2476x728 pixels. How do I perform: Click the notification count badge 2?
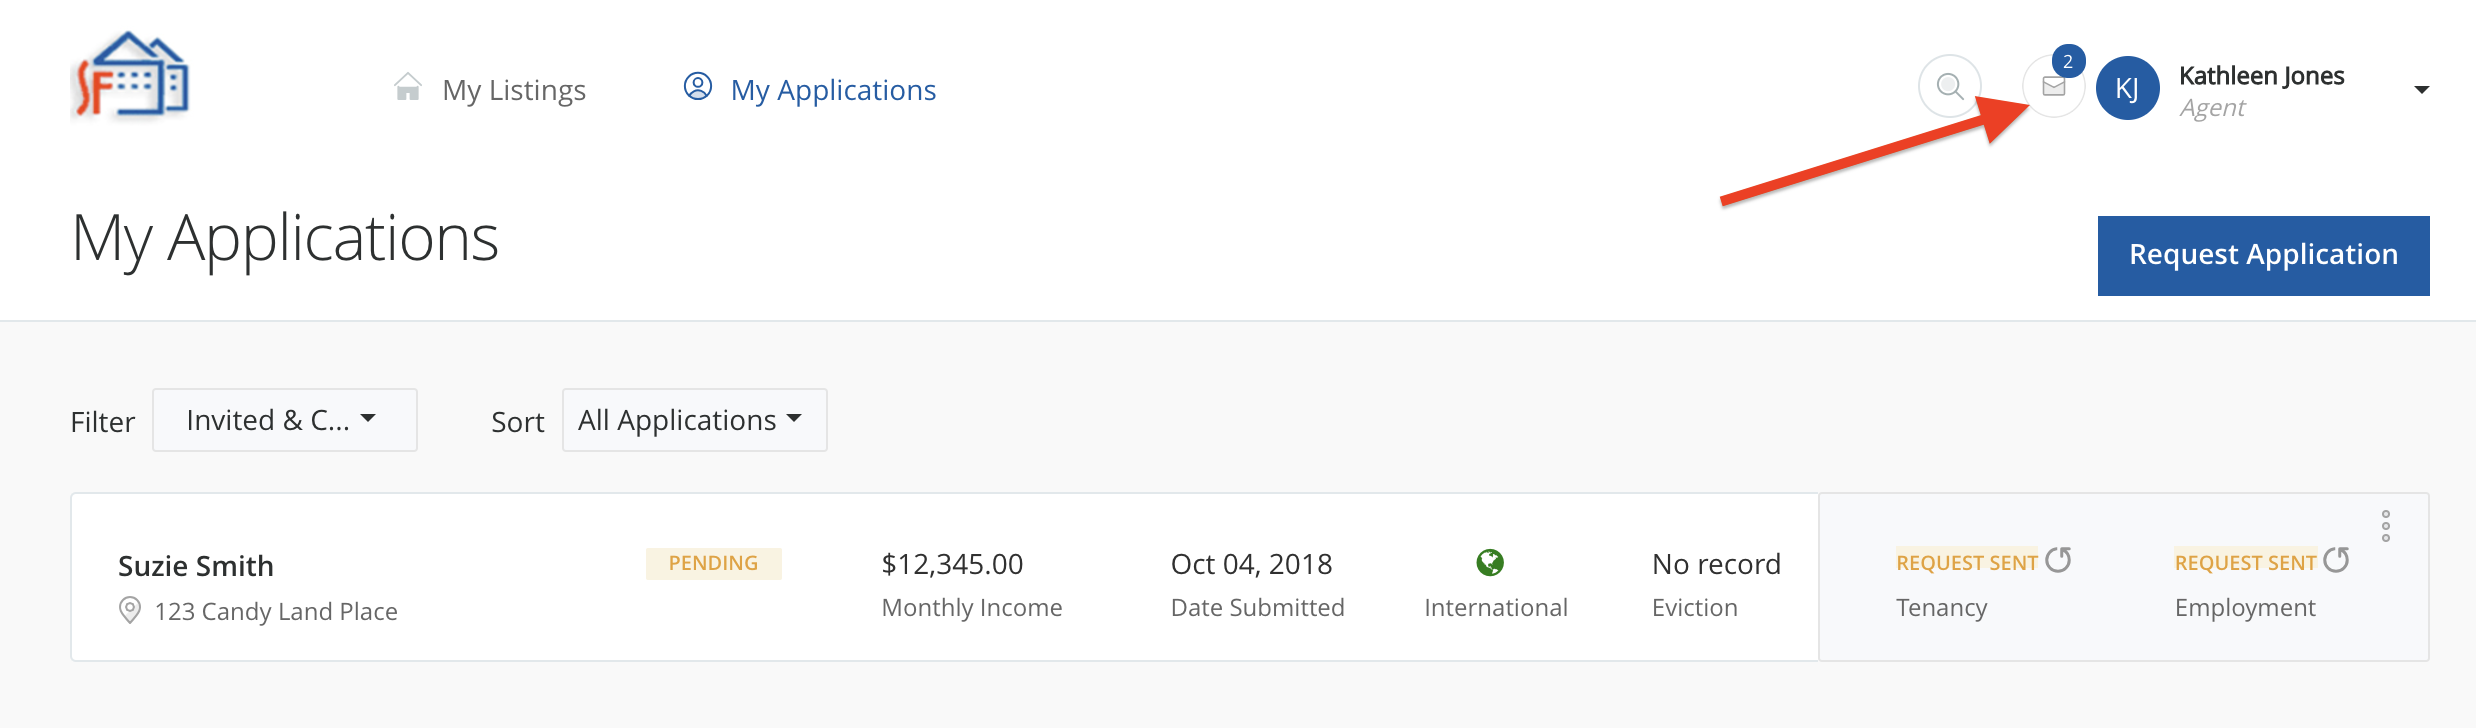coord(2068,62)
